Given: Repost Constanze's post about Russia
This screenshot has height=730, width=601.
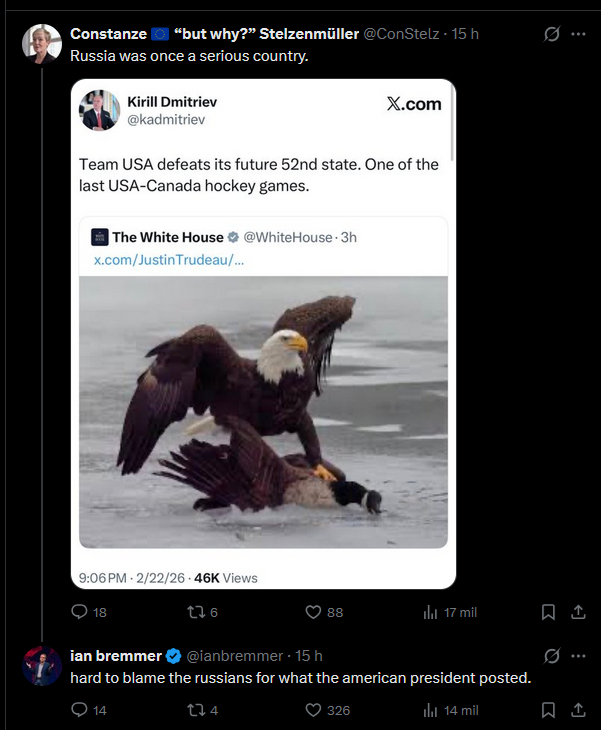Looking at the screenshot, I should point(193,612).
